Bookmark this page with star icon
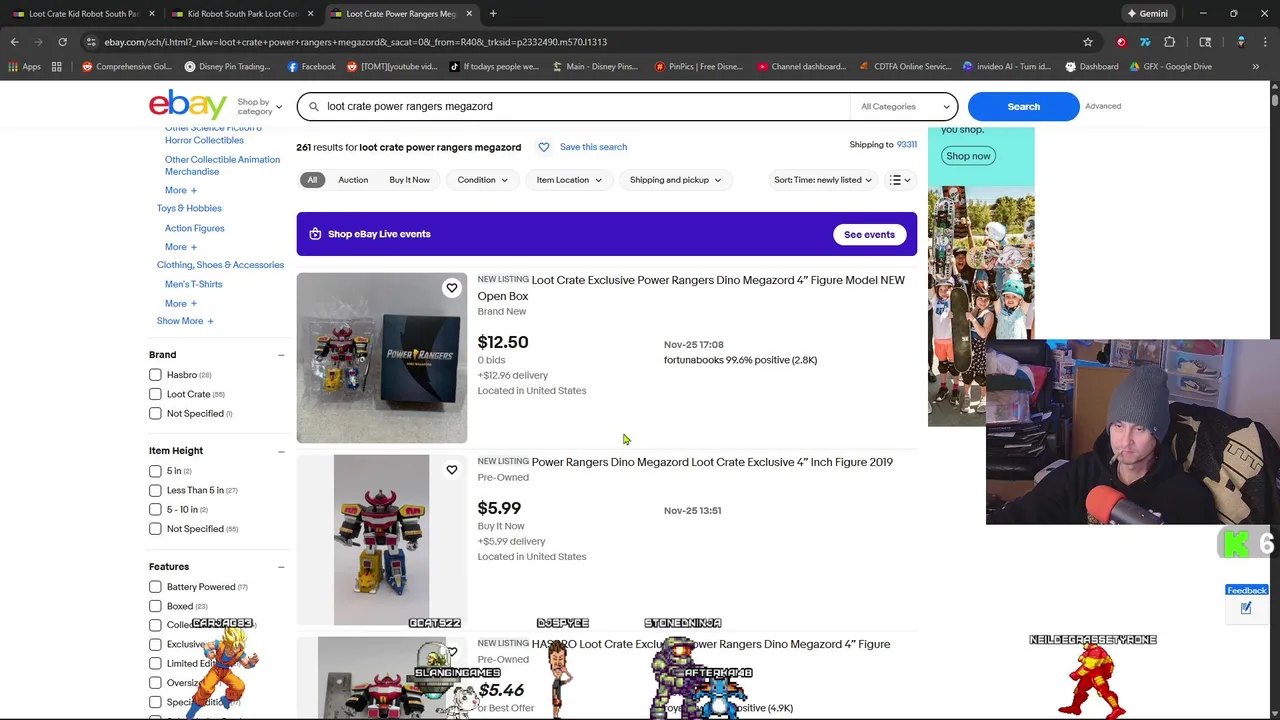 point(1088,42)
